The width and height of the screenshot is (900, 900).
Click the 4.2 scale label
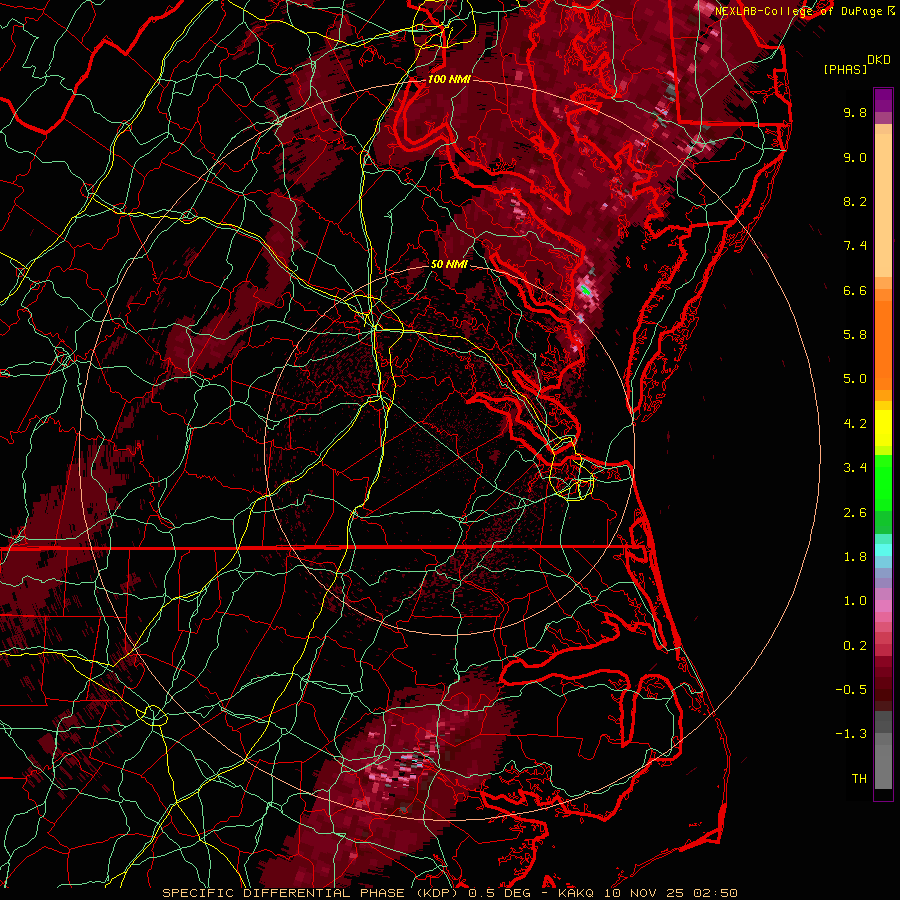point(855,424)
